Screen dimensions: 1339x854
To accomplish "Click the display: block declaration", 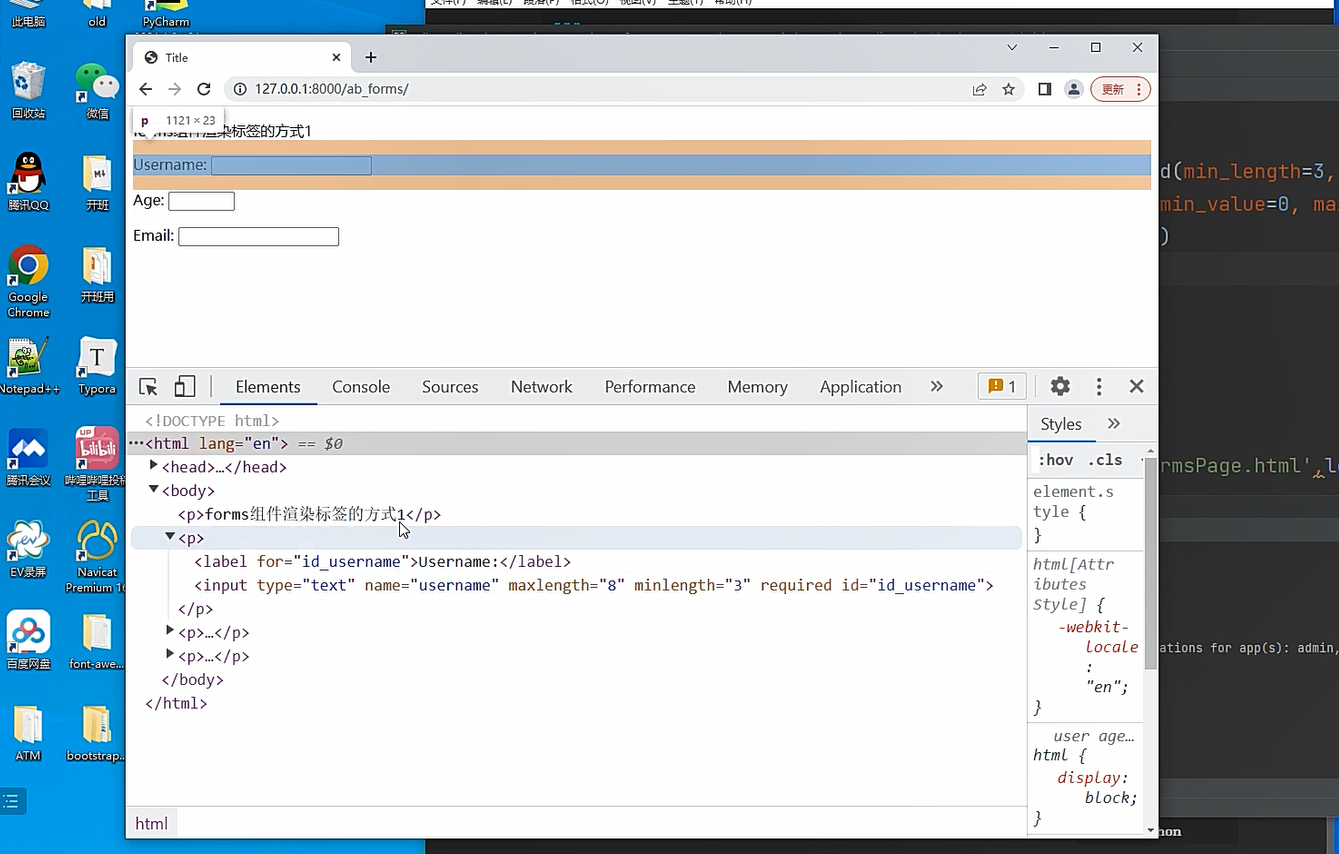I will pyautogui.click(x=1097, y=788).
